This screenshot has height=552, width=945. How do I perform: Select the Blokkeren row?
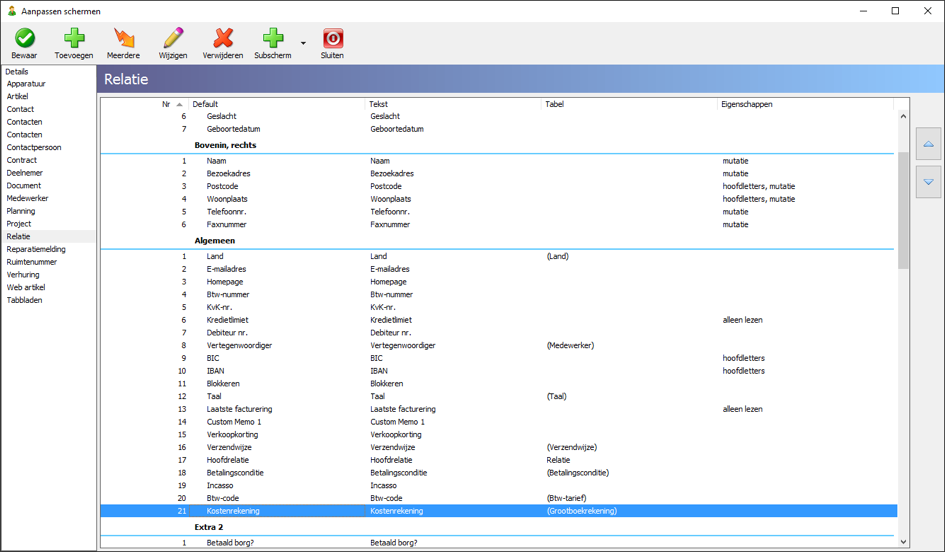(x=498, y=383)
